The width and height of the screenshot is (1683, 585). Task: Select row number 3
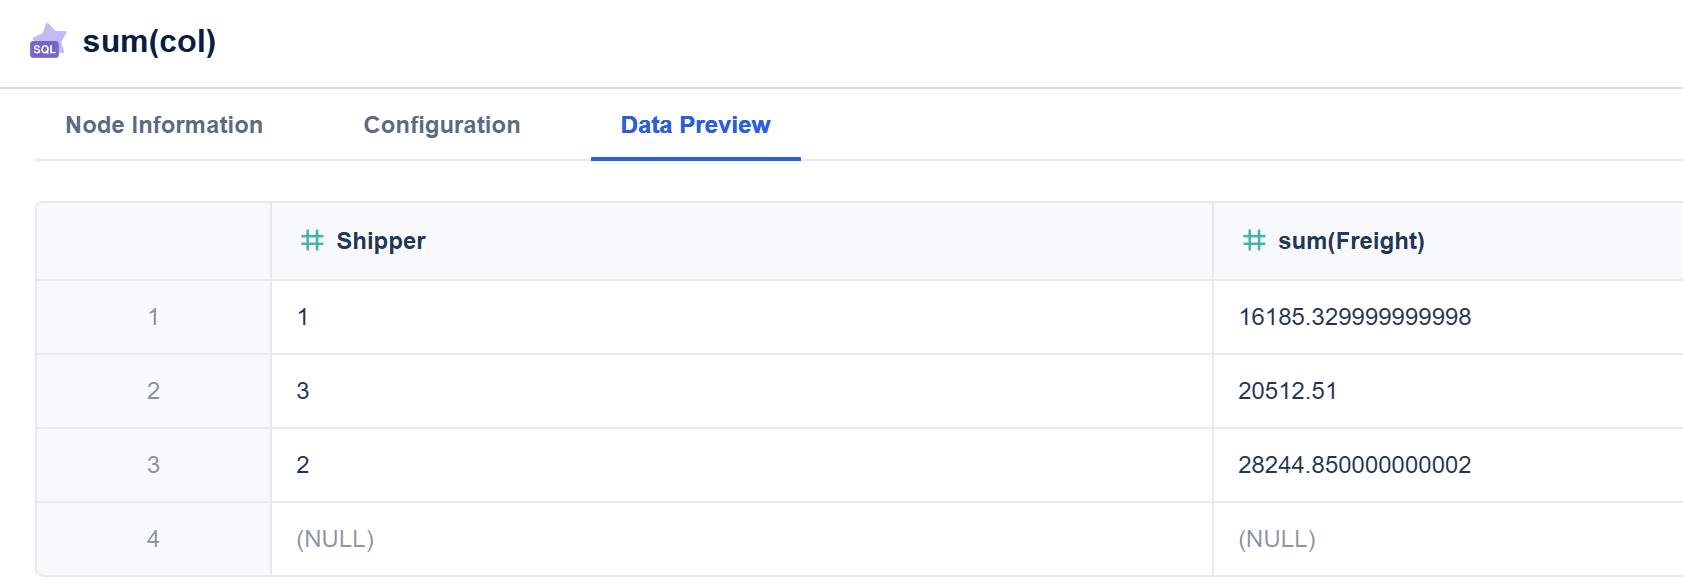(153, 465)
